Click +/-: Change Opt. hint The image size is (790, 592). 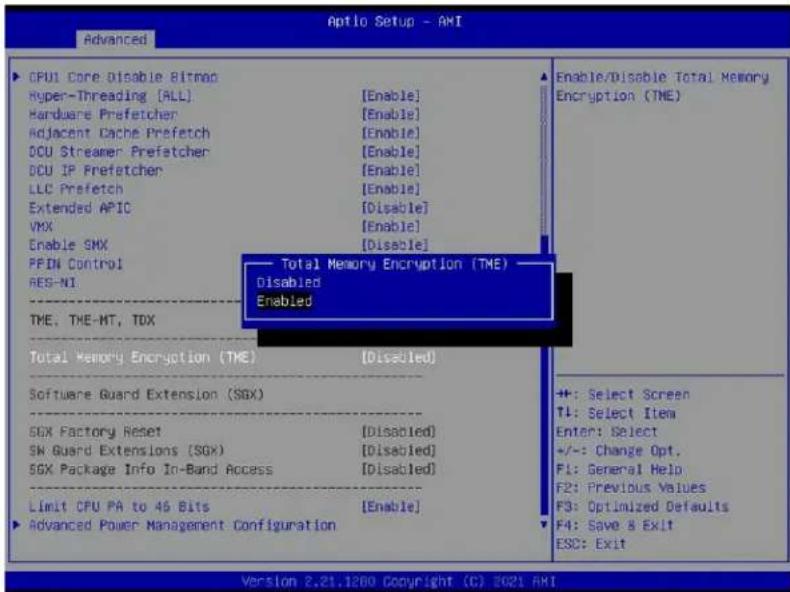tap(618, 450)
